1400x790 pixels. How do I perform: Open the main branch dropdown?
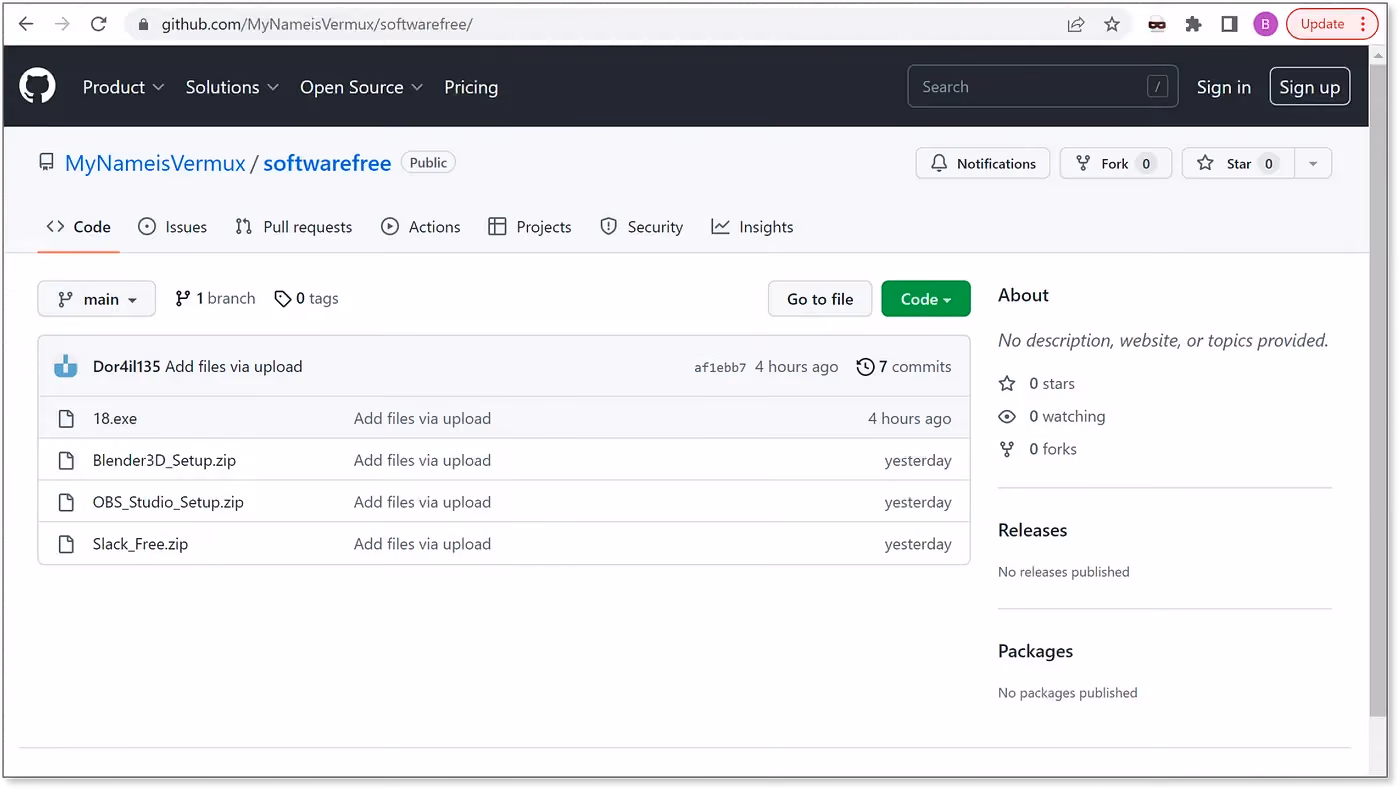pyautogui.click(x=97, y=299)
